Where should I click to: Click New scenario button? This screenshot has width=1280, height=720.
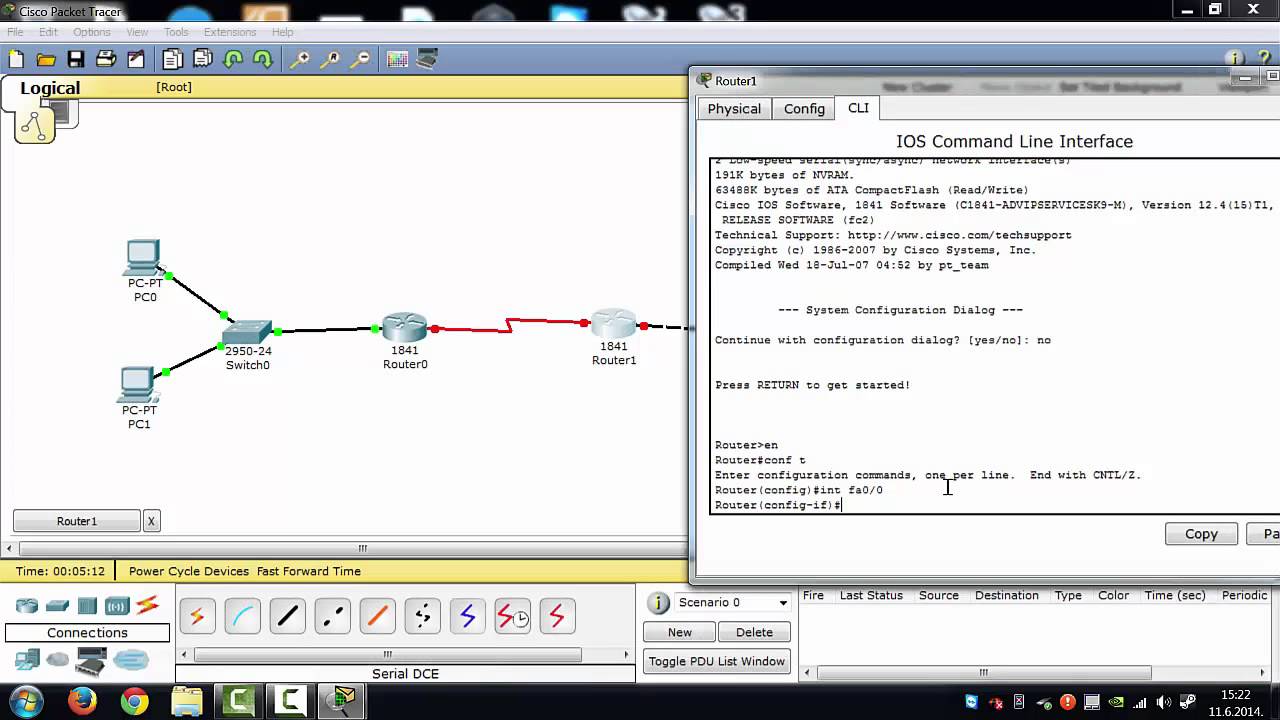coord(679,632)
